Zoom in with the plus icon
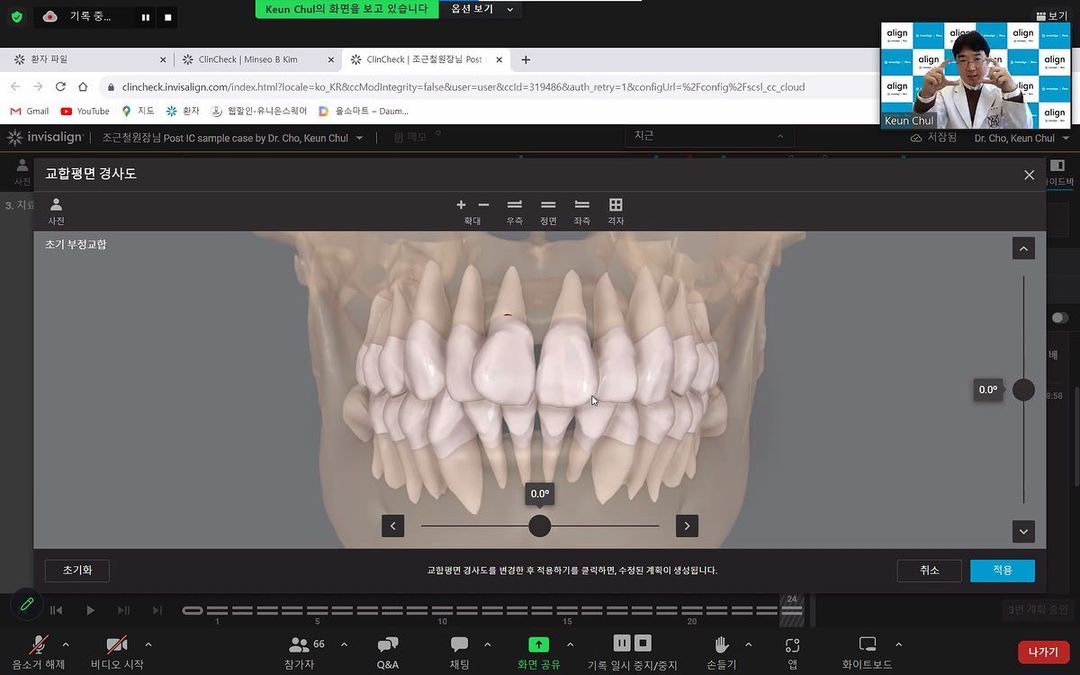The height and width of the screenshot is (675, 1080). click(461, 205)
